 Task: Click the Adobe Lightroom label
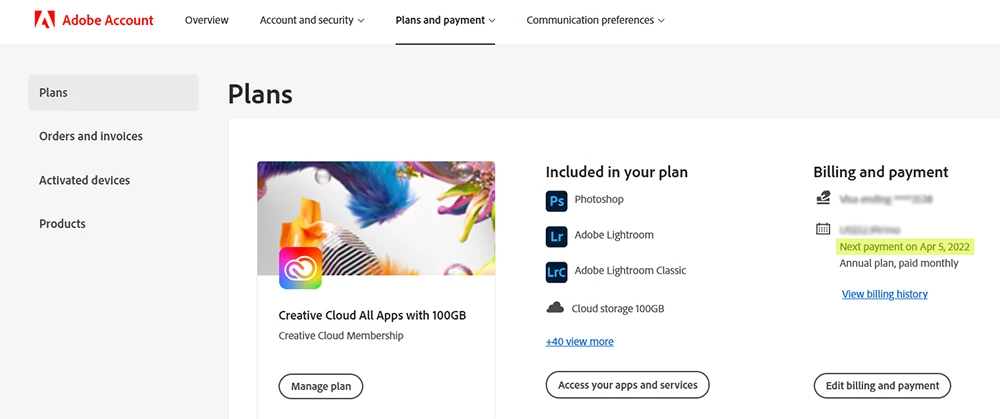pyautogui.click(x=614, y=235)
